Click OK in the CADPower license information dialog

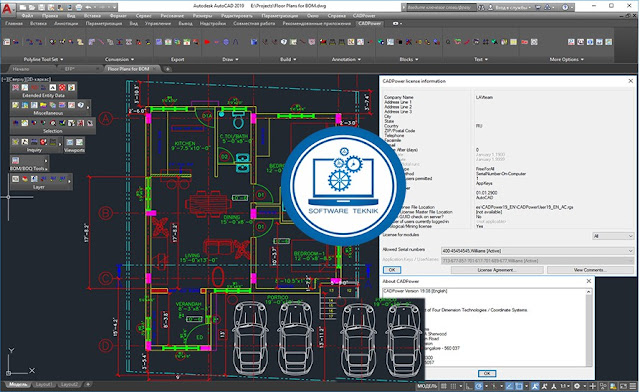[392, 270]
